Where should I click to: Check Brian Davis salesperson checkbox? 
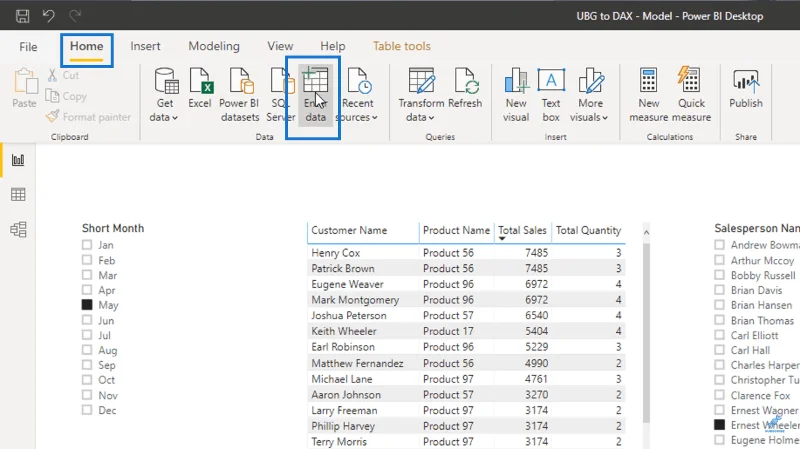pos(719,290)
